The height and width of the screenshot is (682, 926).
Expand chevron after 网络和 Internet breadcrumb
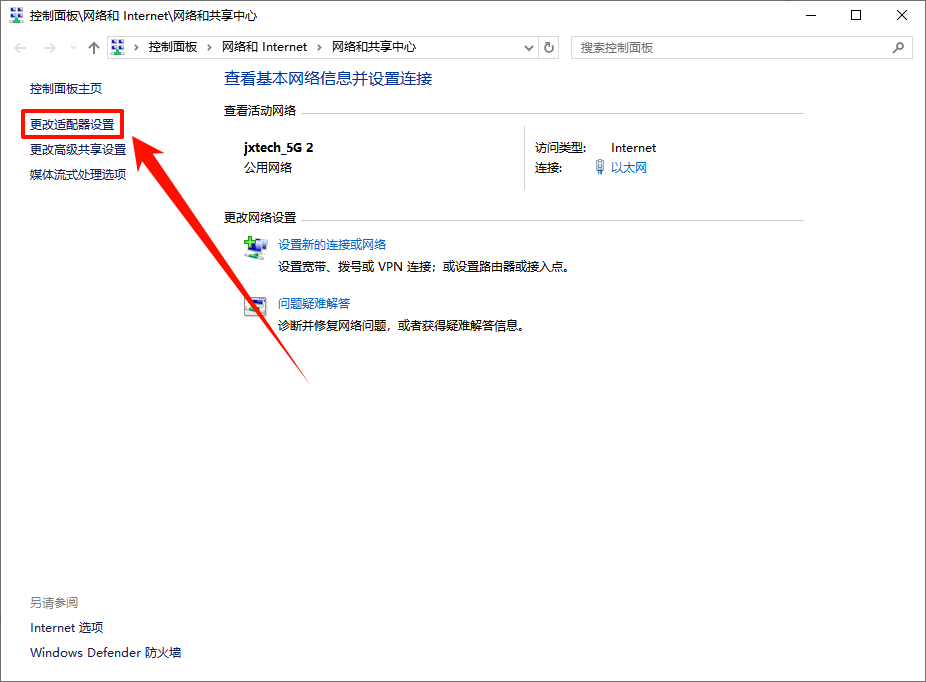click(x=319, y=48)
